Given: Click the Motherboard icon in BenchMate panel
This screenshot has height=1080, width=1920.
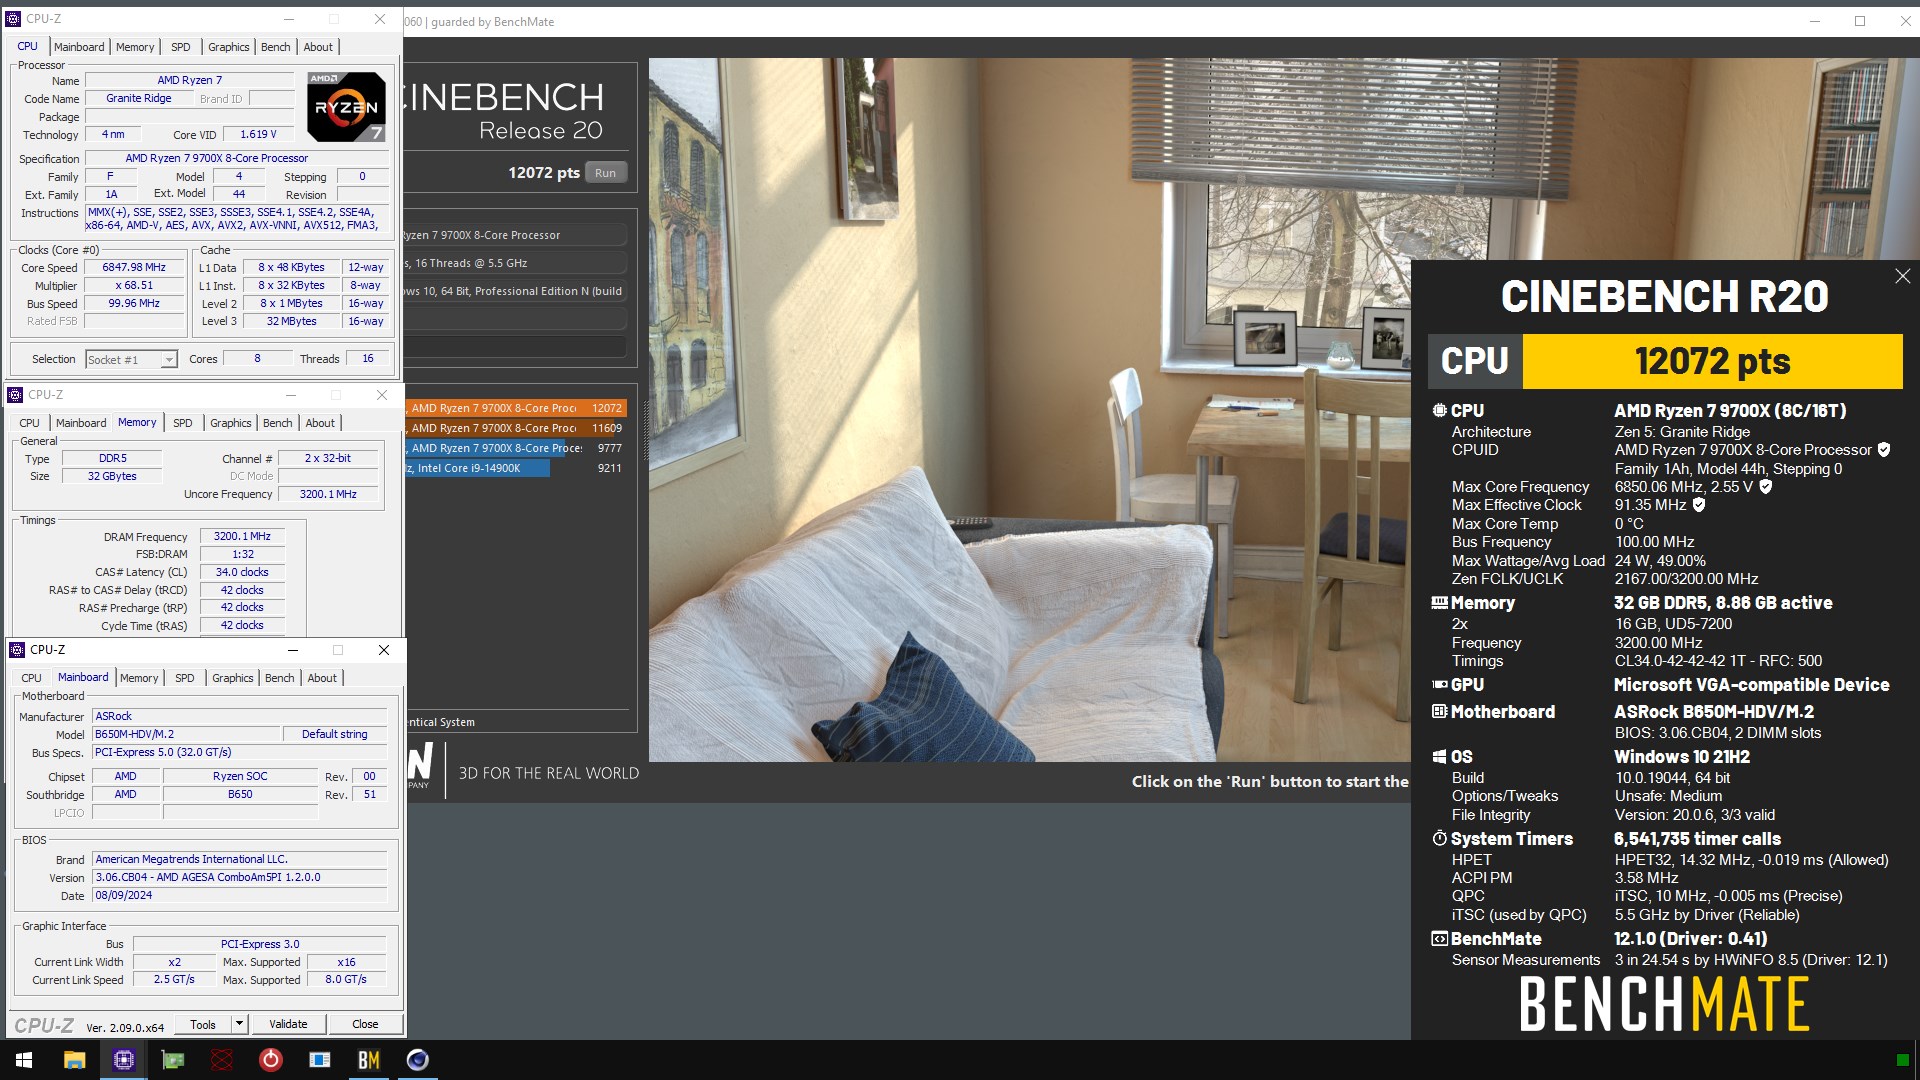Looking at the screenshot, I should click(x=1439, y=712).
